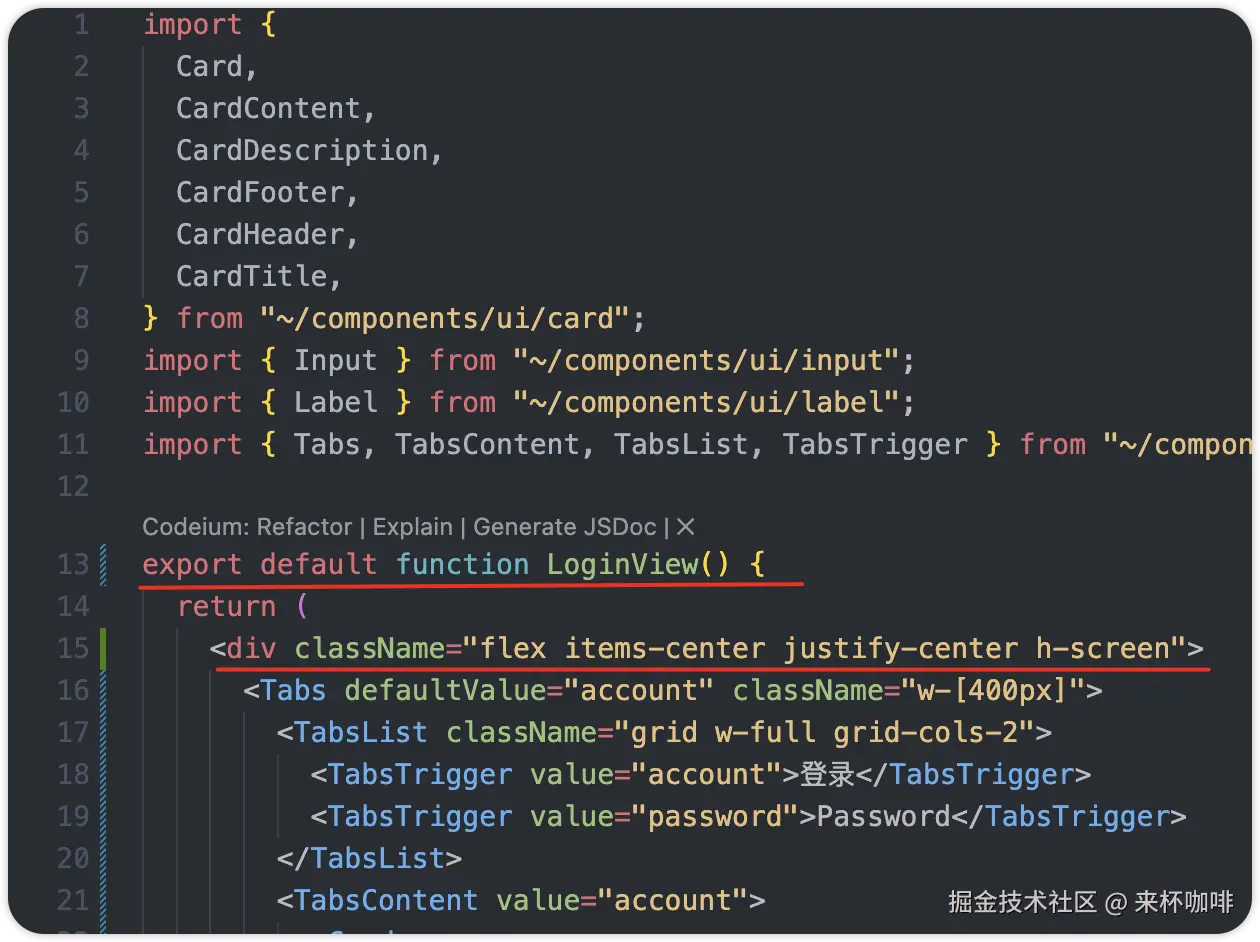1260x942 pixels.
Task: Click line number 1 in the gutter
Action: [x=80, y=24]
